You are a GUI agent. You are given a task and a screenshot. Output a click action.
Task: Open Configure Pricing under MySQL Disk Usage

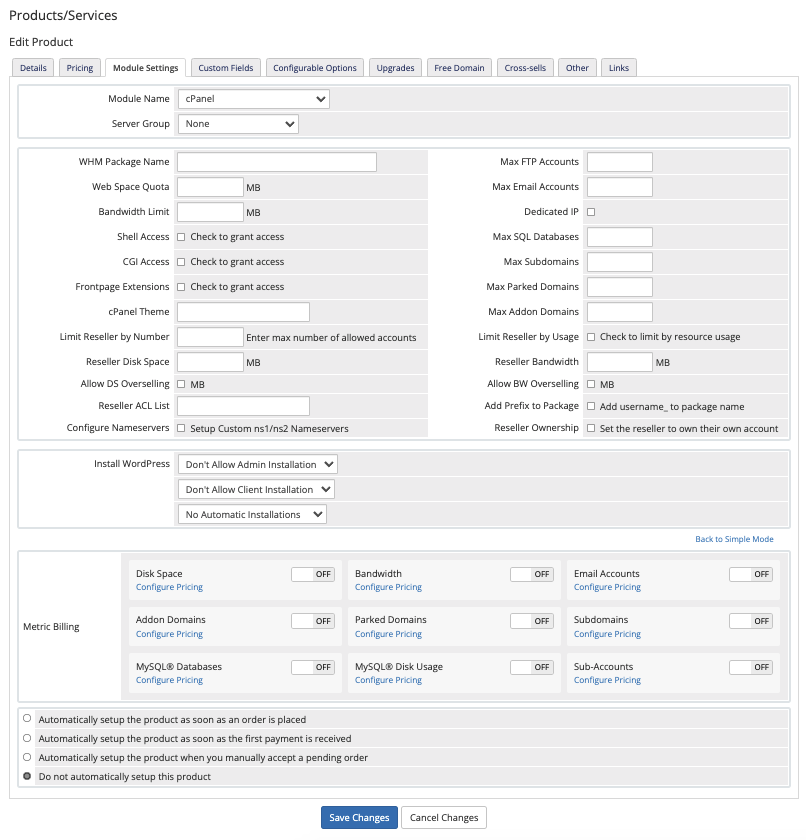[388, 680]
